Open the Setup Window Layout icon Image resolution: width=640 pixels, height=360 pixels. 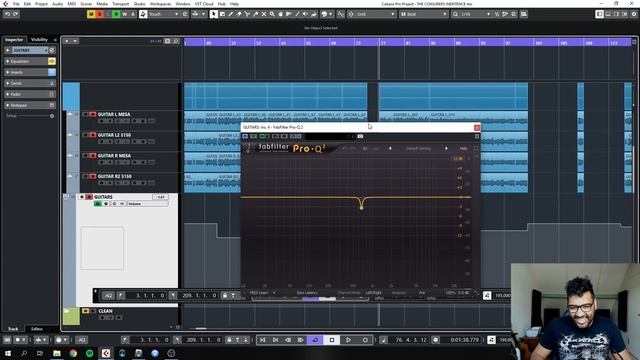click(x=625, y=14)
